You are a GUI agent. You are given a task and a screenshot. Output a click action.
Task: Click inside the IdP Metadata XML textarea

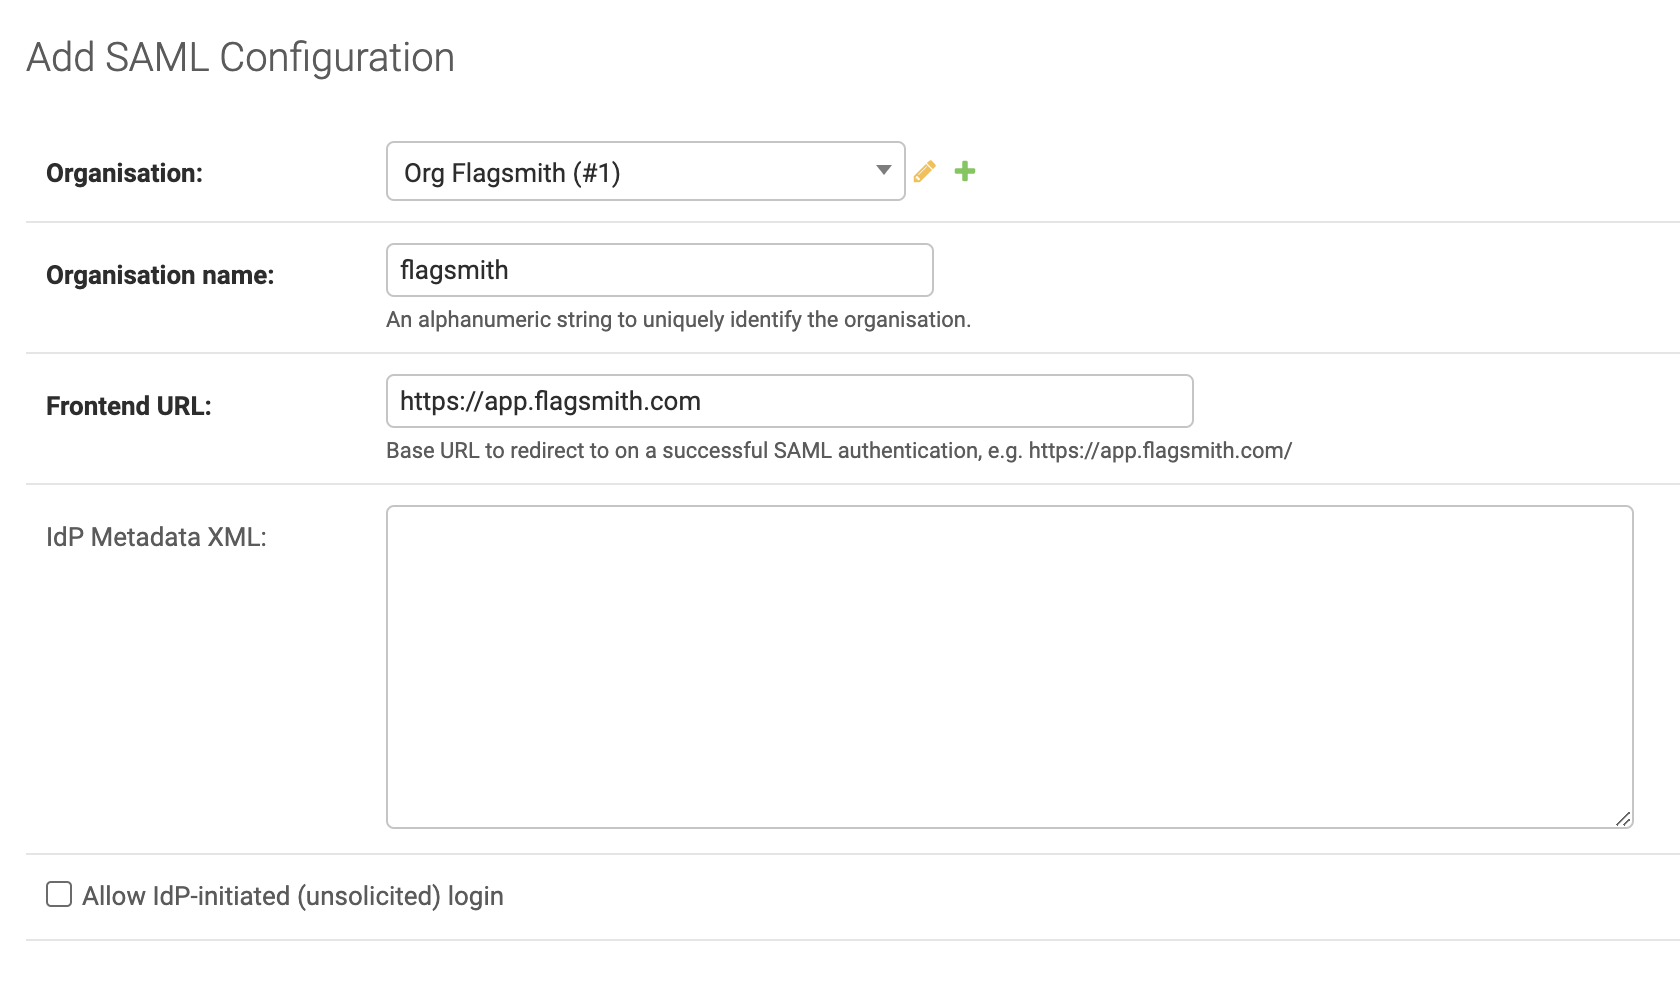click(x=1010, y=667)
